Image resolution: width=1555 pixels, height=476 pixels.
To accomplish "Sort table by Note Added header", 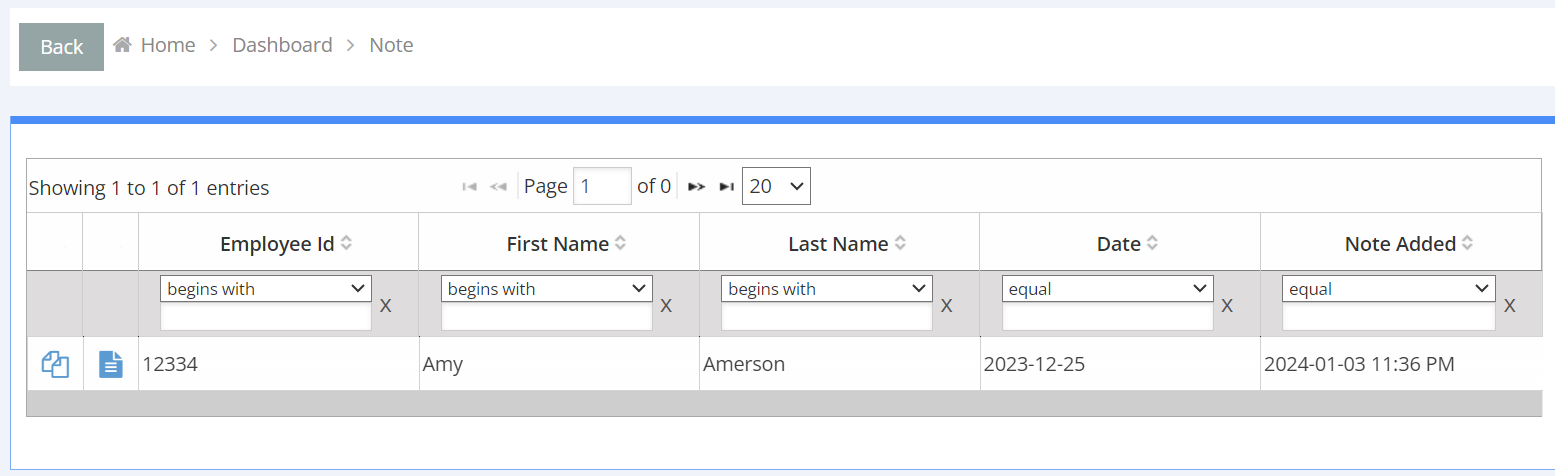I will click(x=1400, y=244).
